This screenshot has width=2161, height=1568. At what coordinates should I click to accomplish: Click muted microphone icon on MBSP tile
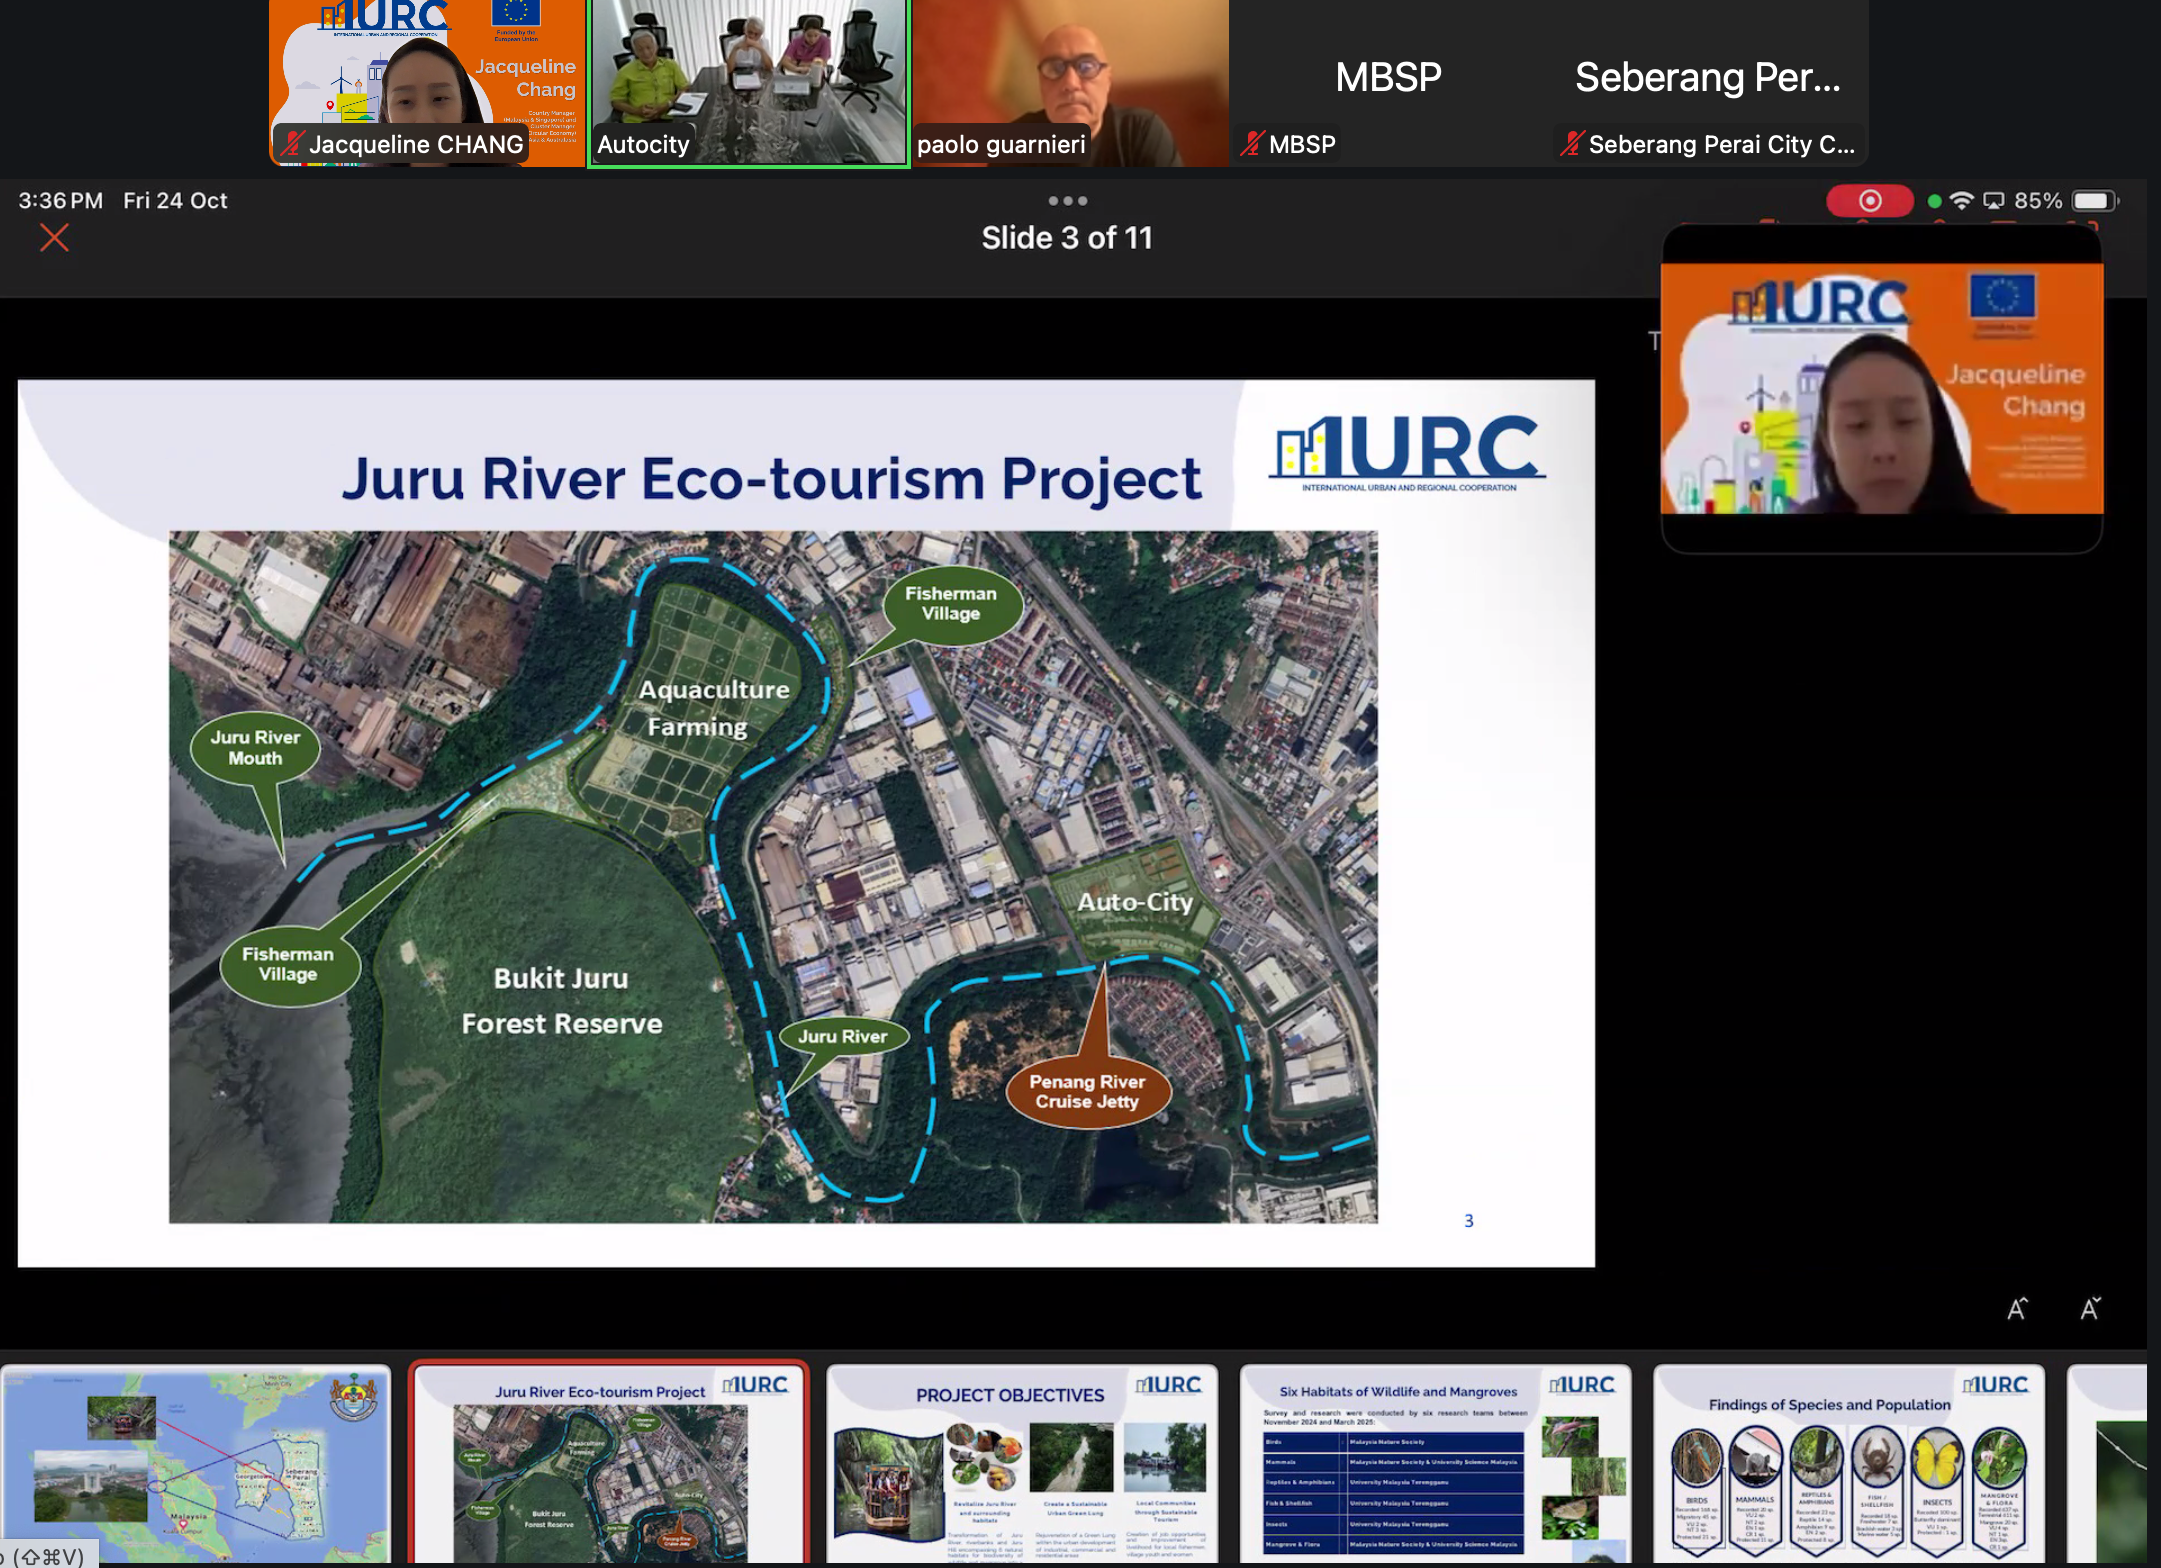coord(1251,144)
